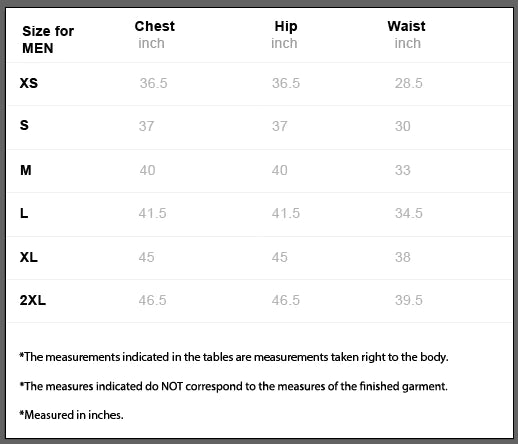The width and height of the screenshot is (518, 444).
Task: Click the L size row label
Action: click(24, 213)
